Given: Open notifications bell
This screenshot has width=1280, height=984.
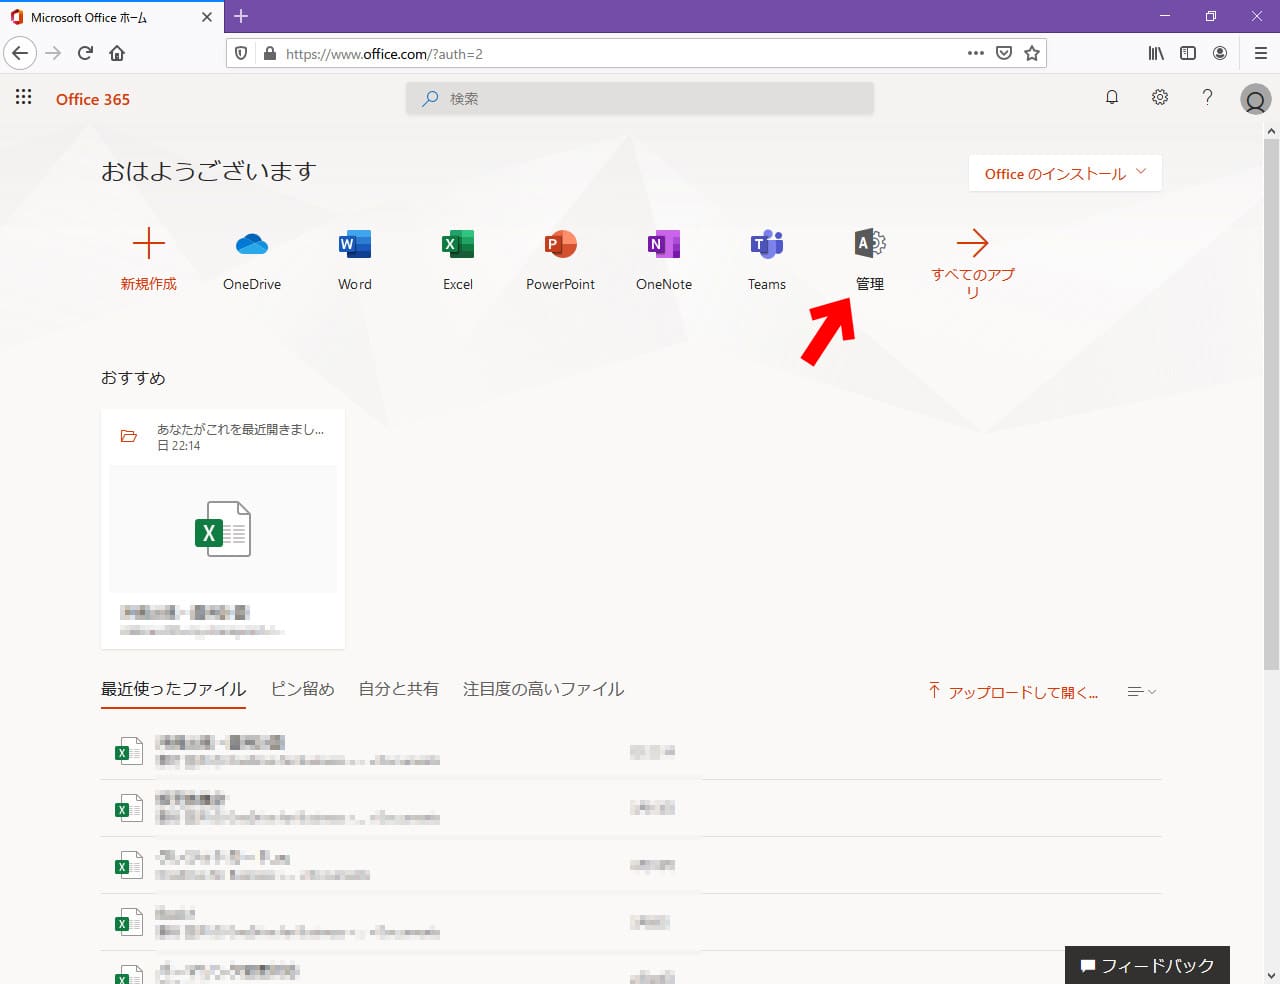Looking at the screenshot, I should coord(1112,97).
